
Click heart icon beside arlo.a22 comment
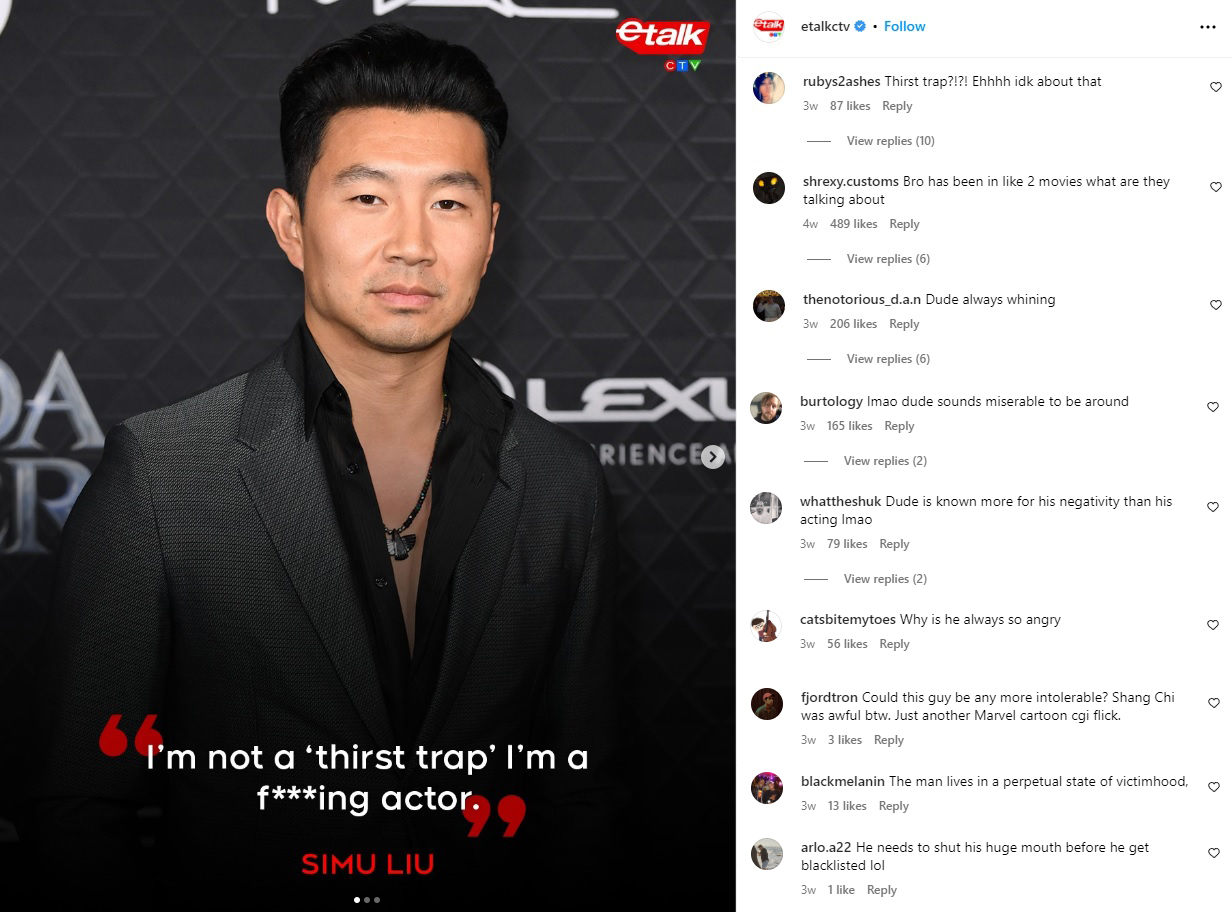(x=1214, y=853)
